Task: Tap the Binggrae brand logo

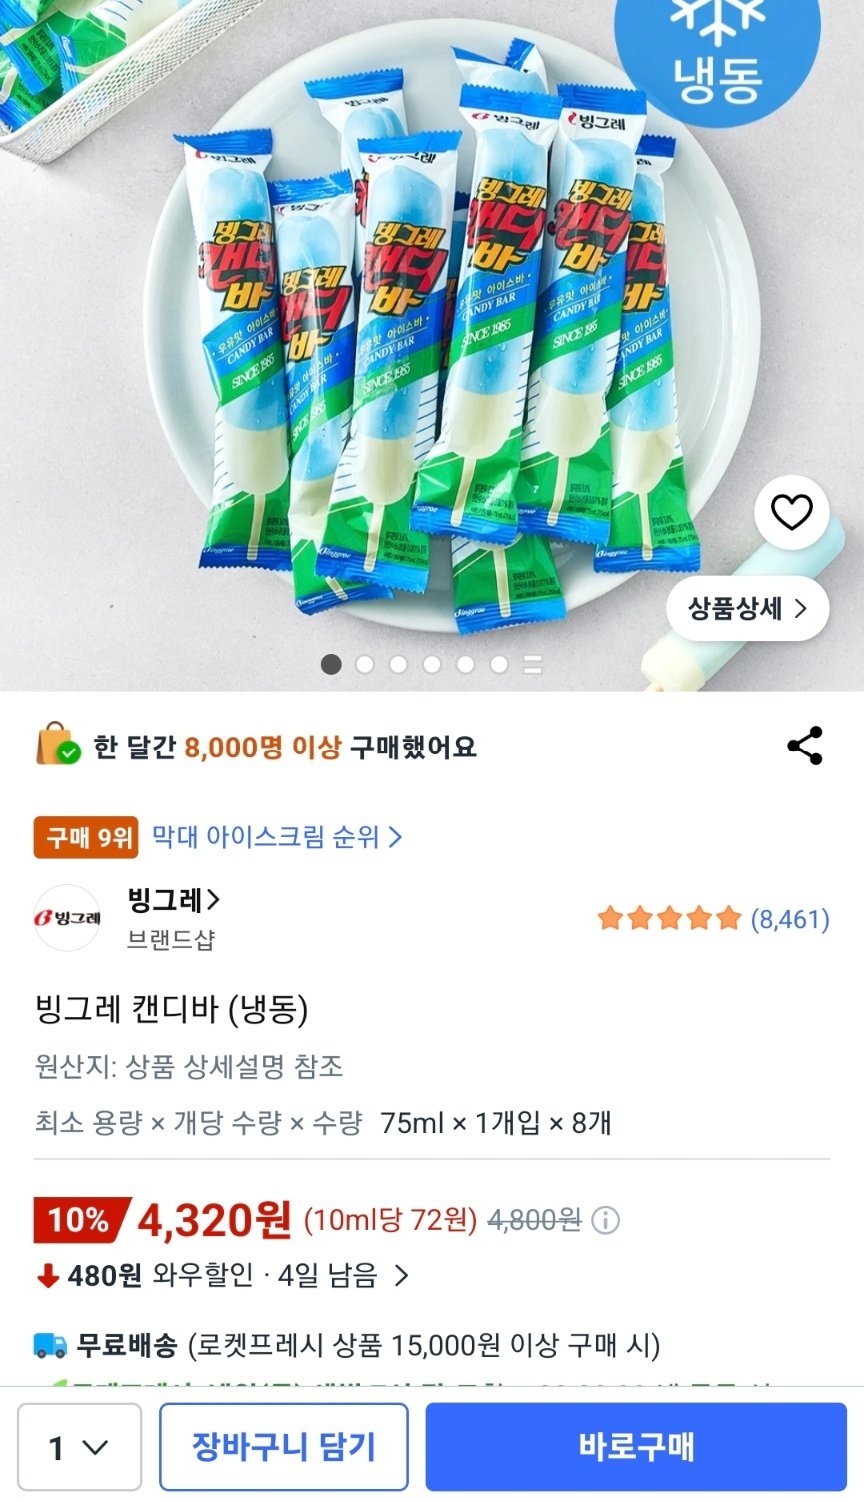Action: click(x=68, y=918)
